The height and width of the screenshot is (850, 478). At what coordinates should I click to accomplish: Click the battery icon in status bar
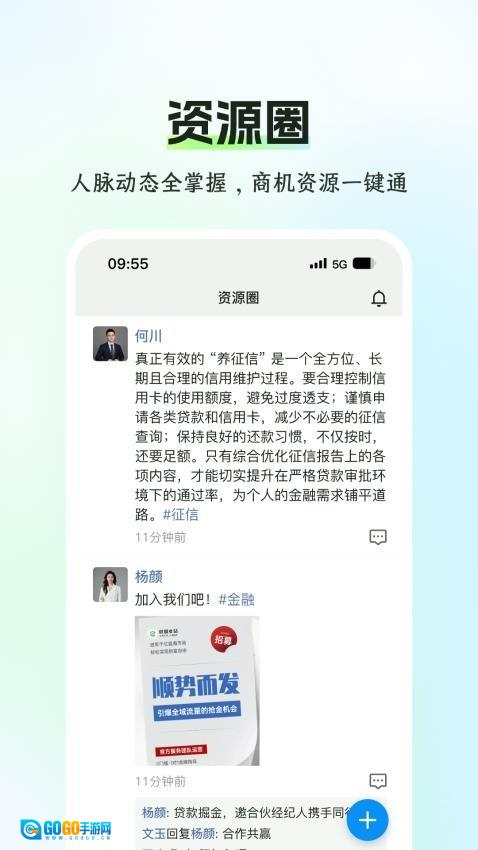click(x=364, y=263)
